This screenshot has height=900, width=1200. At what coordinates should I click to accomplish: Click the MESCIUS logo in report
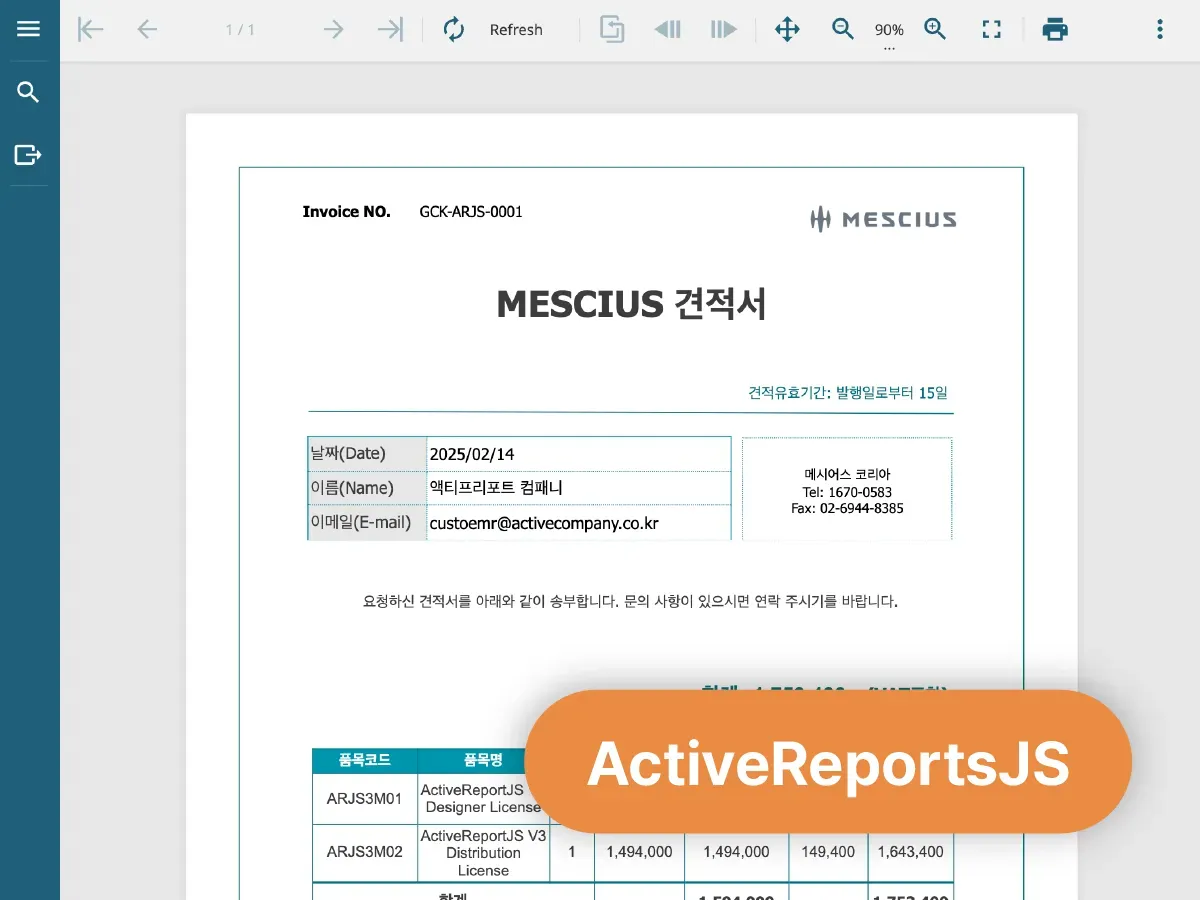coord(883,219)
